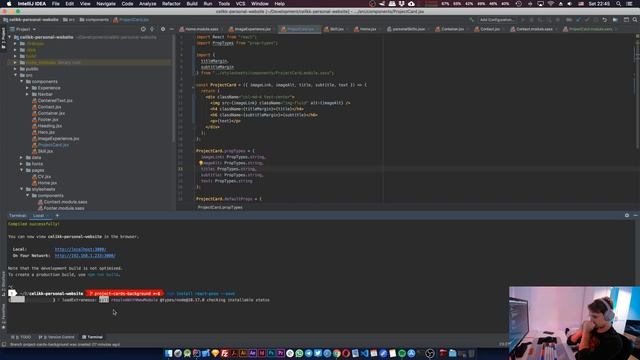Click the IDE search magnifier in top-right toolbar
Image resolution: width=640 pixels, height=360 pixels.
point(635,20)
